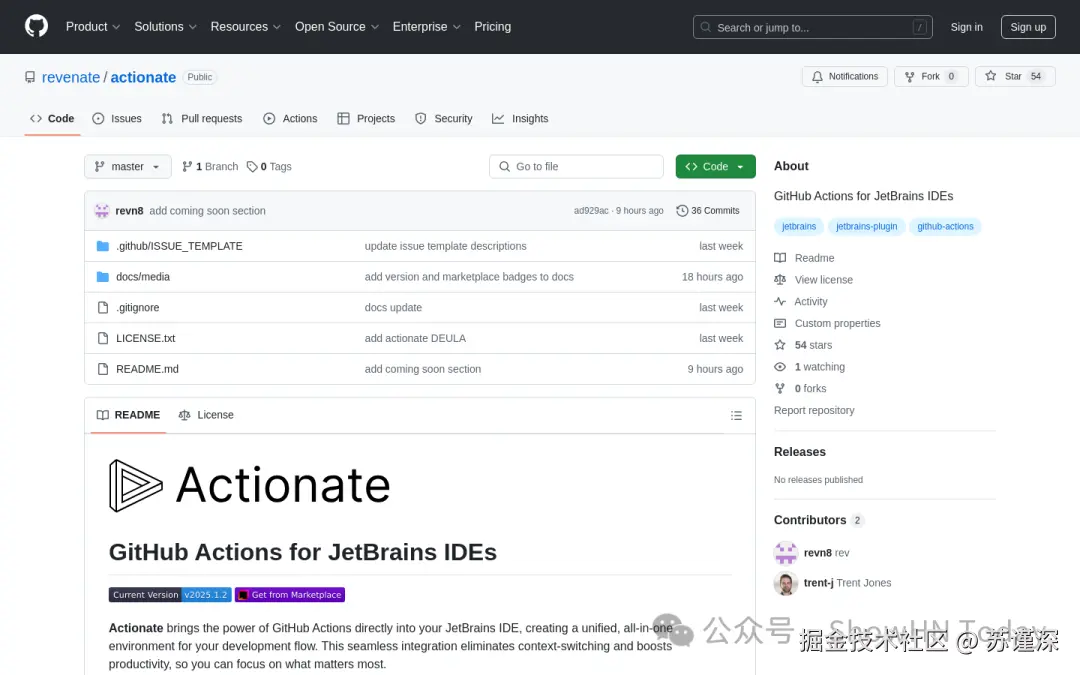Click the branch icon beside 1 Branch
The image size is (1080, 675).
point(187,167)
